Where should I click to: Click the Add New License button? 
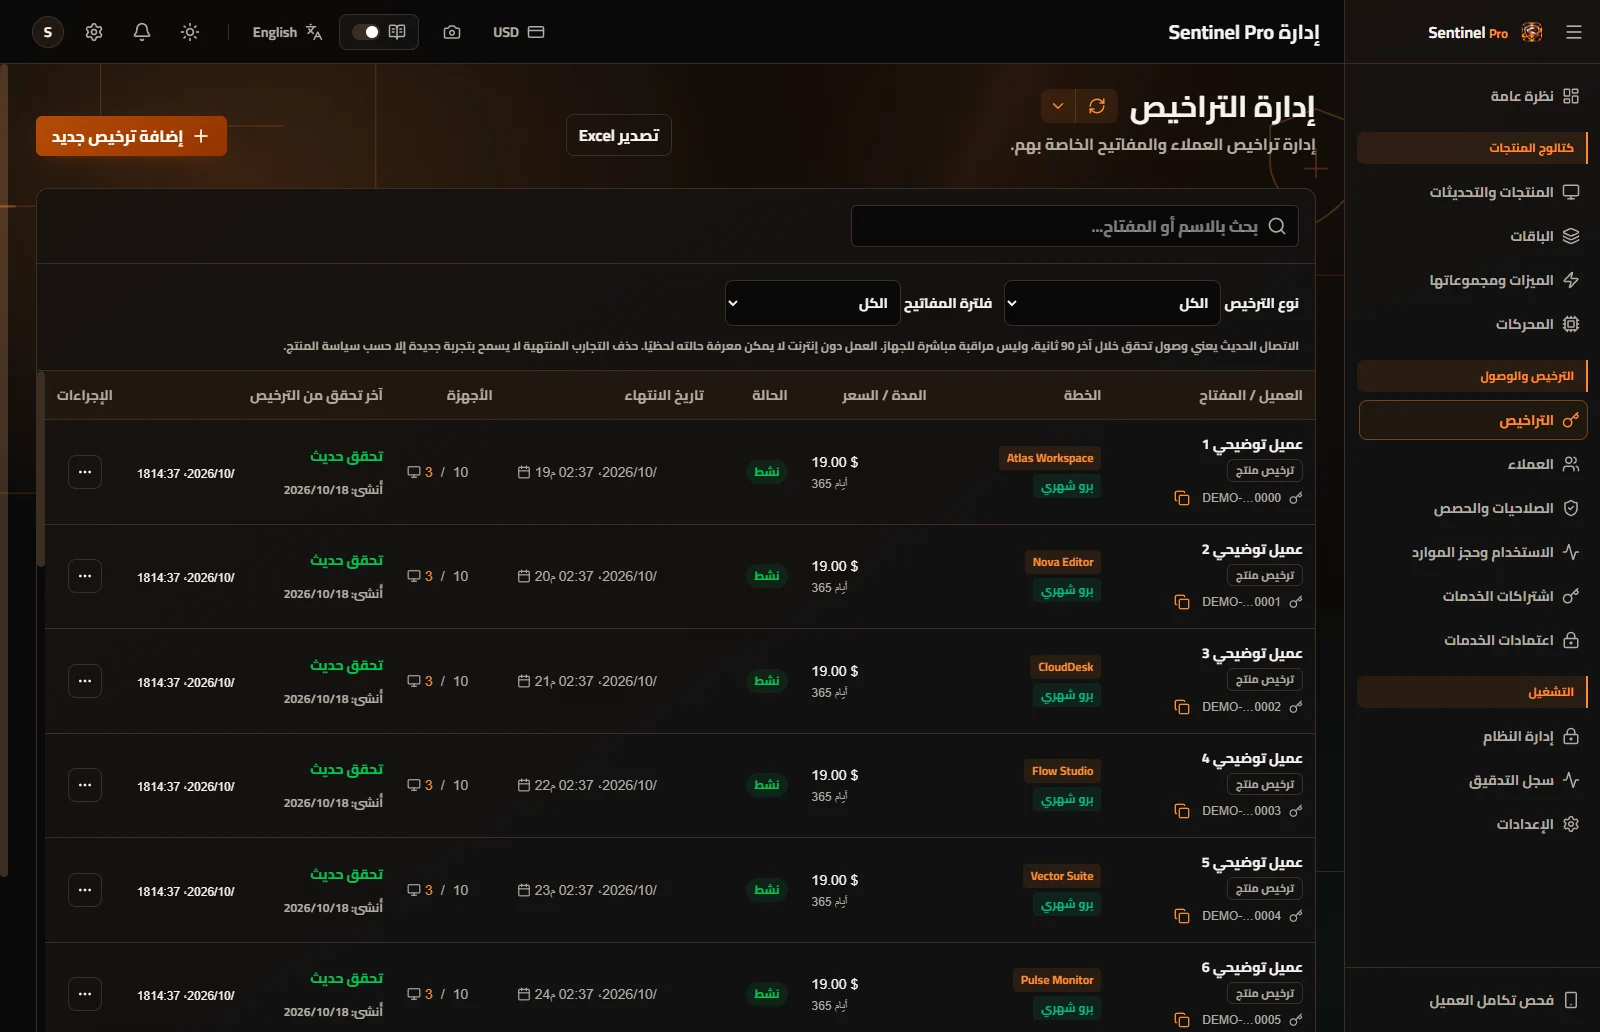tap(131, 136)
